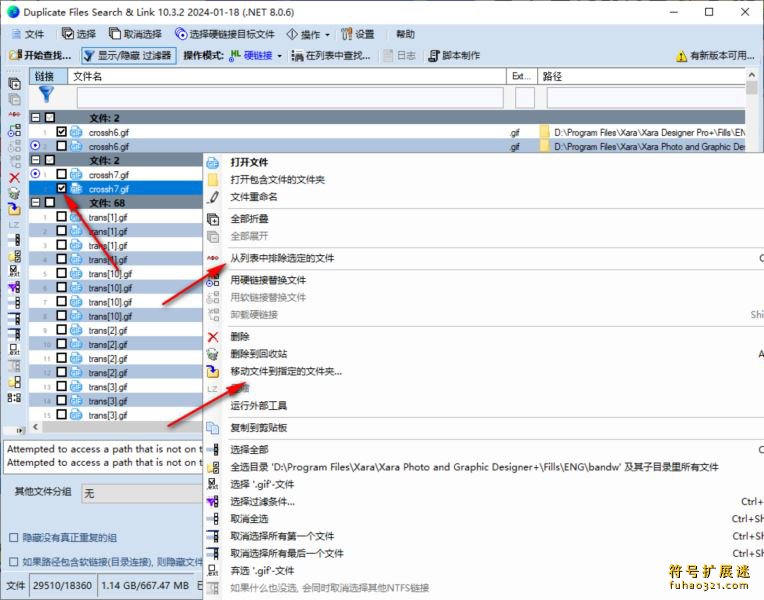Click the hardlink replace icon in left sidebar
Viewport: 764px width, 600px height.
point(15,130)
